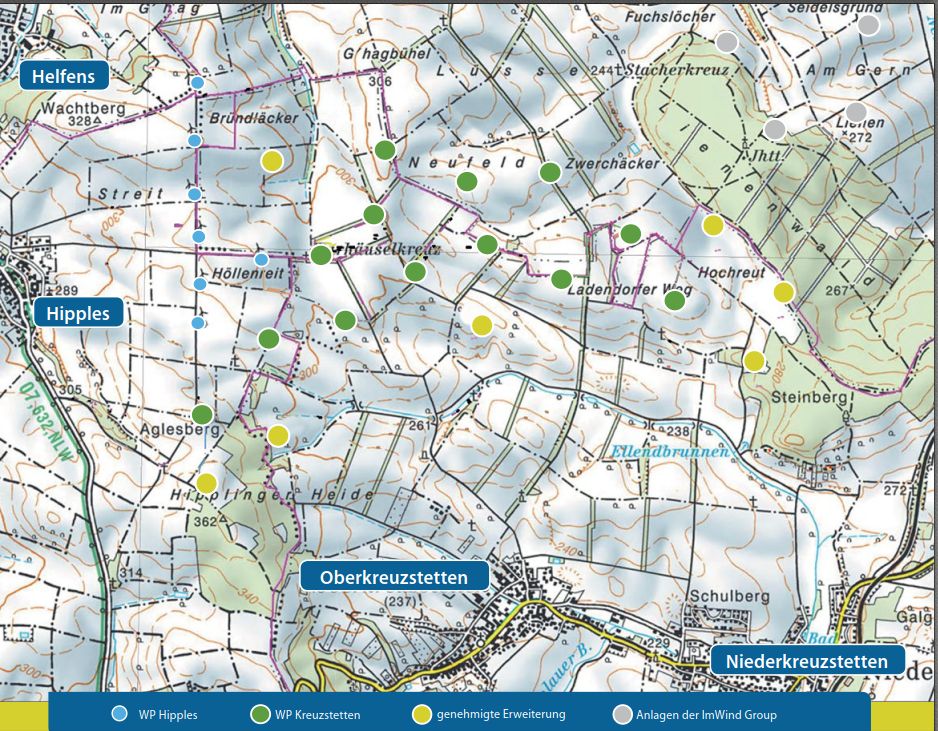Image resolution: width=938 pixels, height=731 pixels.
Task: Click the yellow marker above Steinberg
Action: (x=754, y=361)
